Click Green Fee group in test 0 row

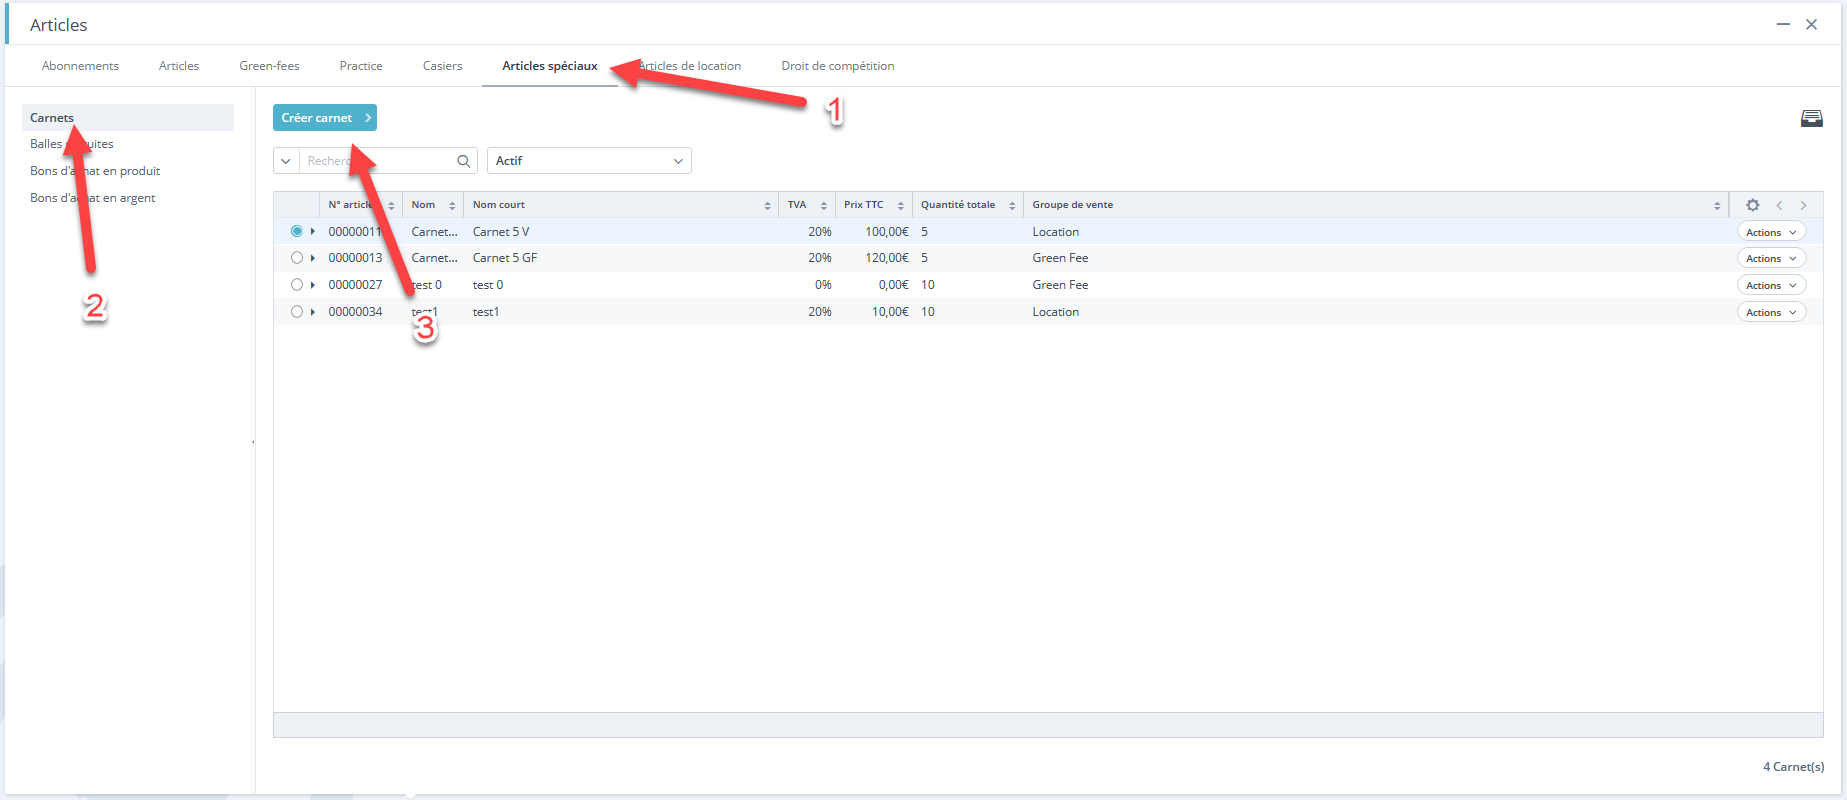1060,285
